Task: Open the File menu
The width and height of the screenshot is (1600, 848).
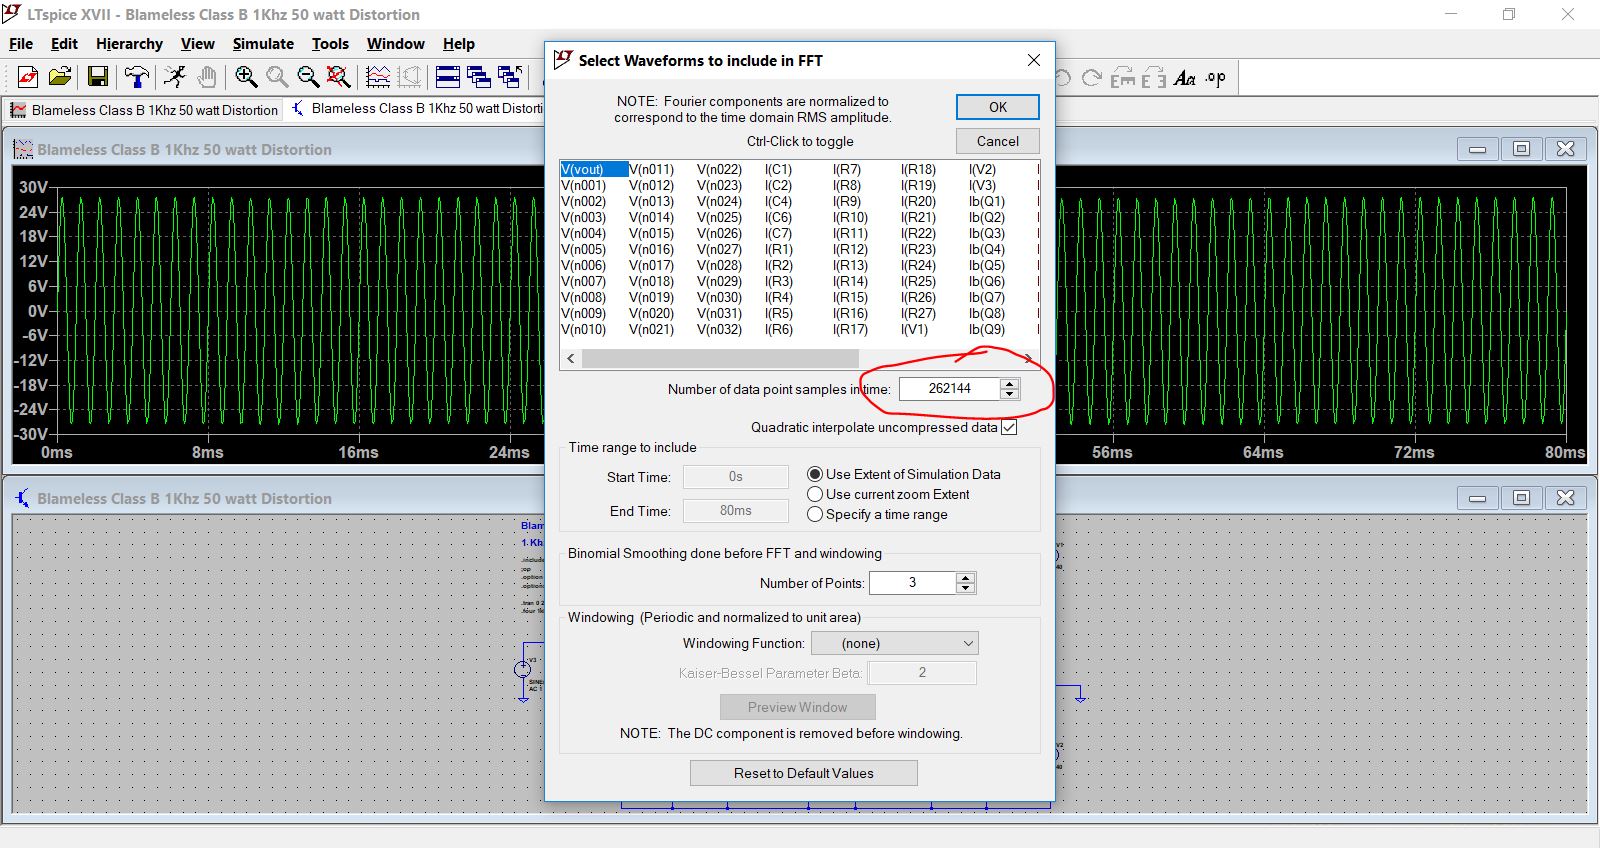Action: point(21,44)
